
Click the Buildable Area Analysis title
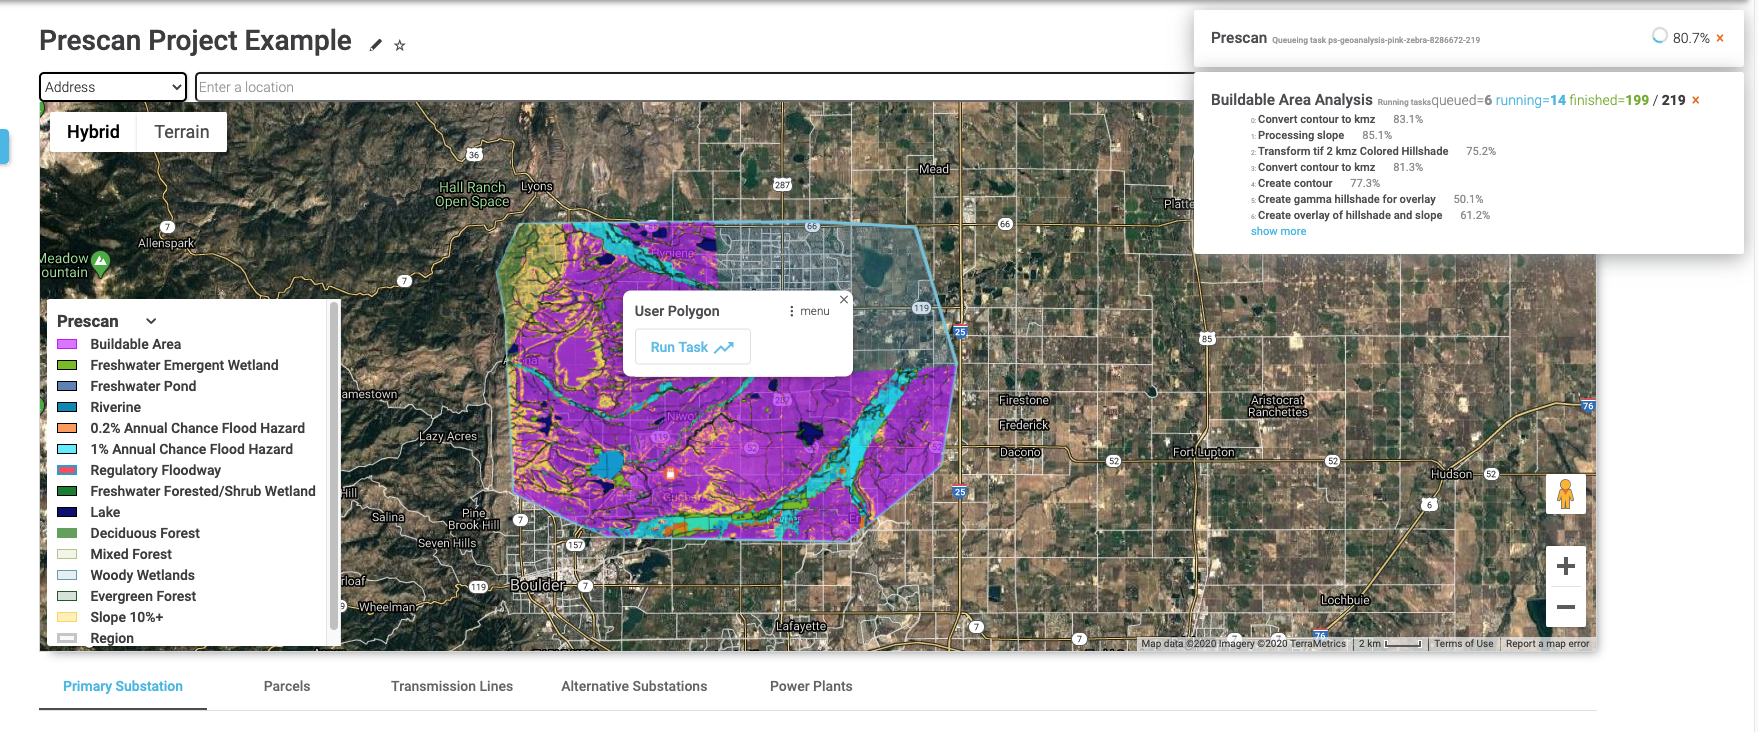(x=1291, y=100)
